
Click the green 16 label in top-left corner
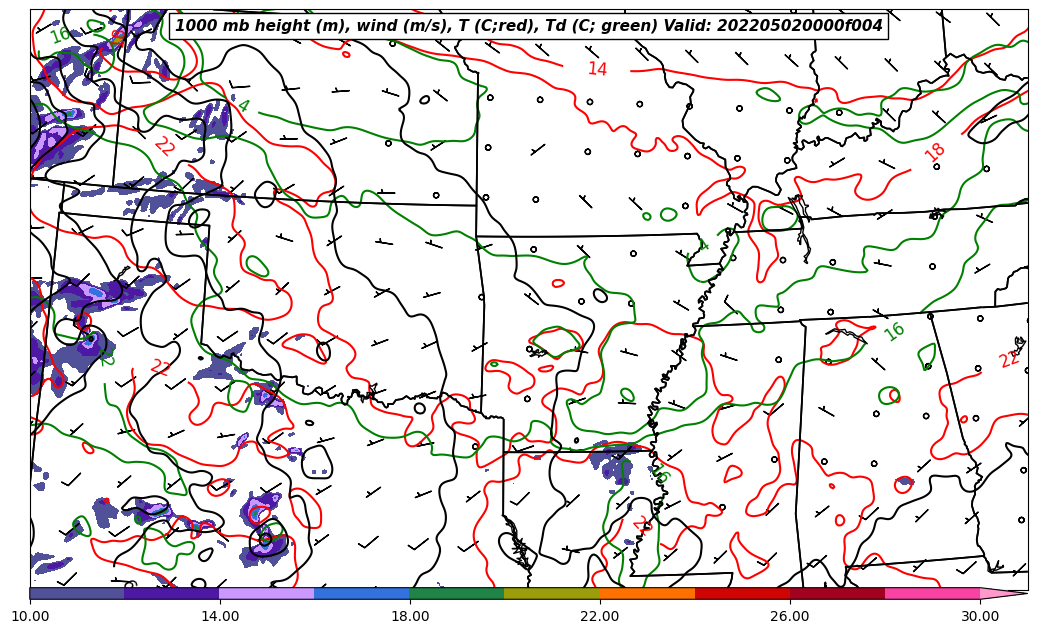[x=60, y=34]
